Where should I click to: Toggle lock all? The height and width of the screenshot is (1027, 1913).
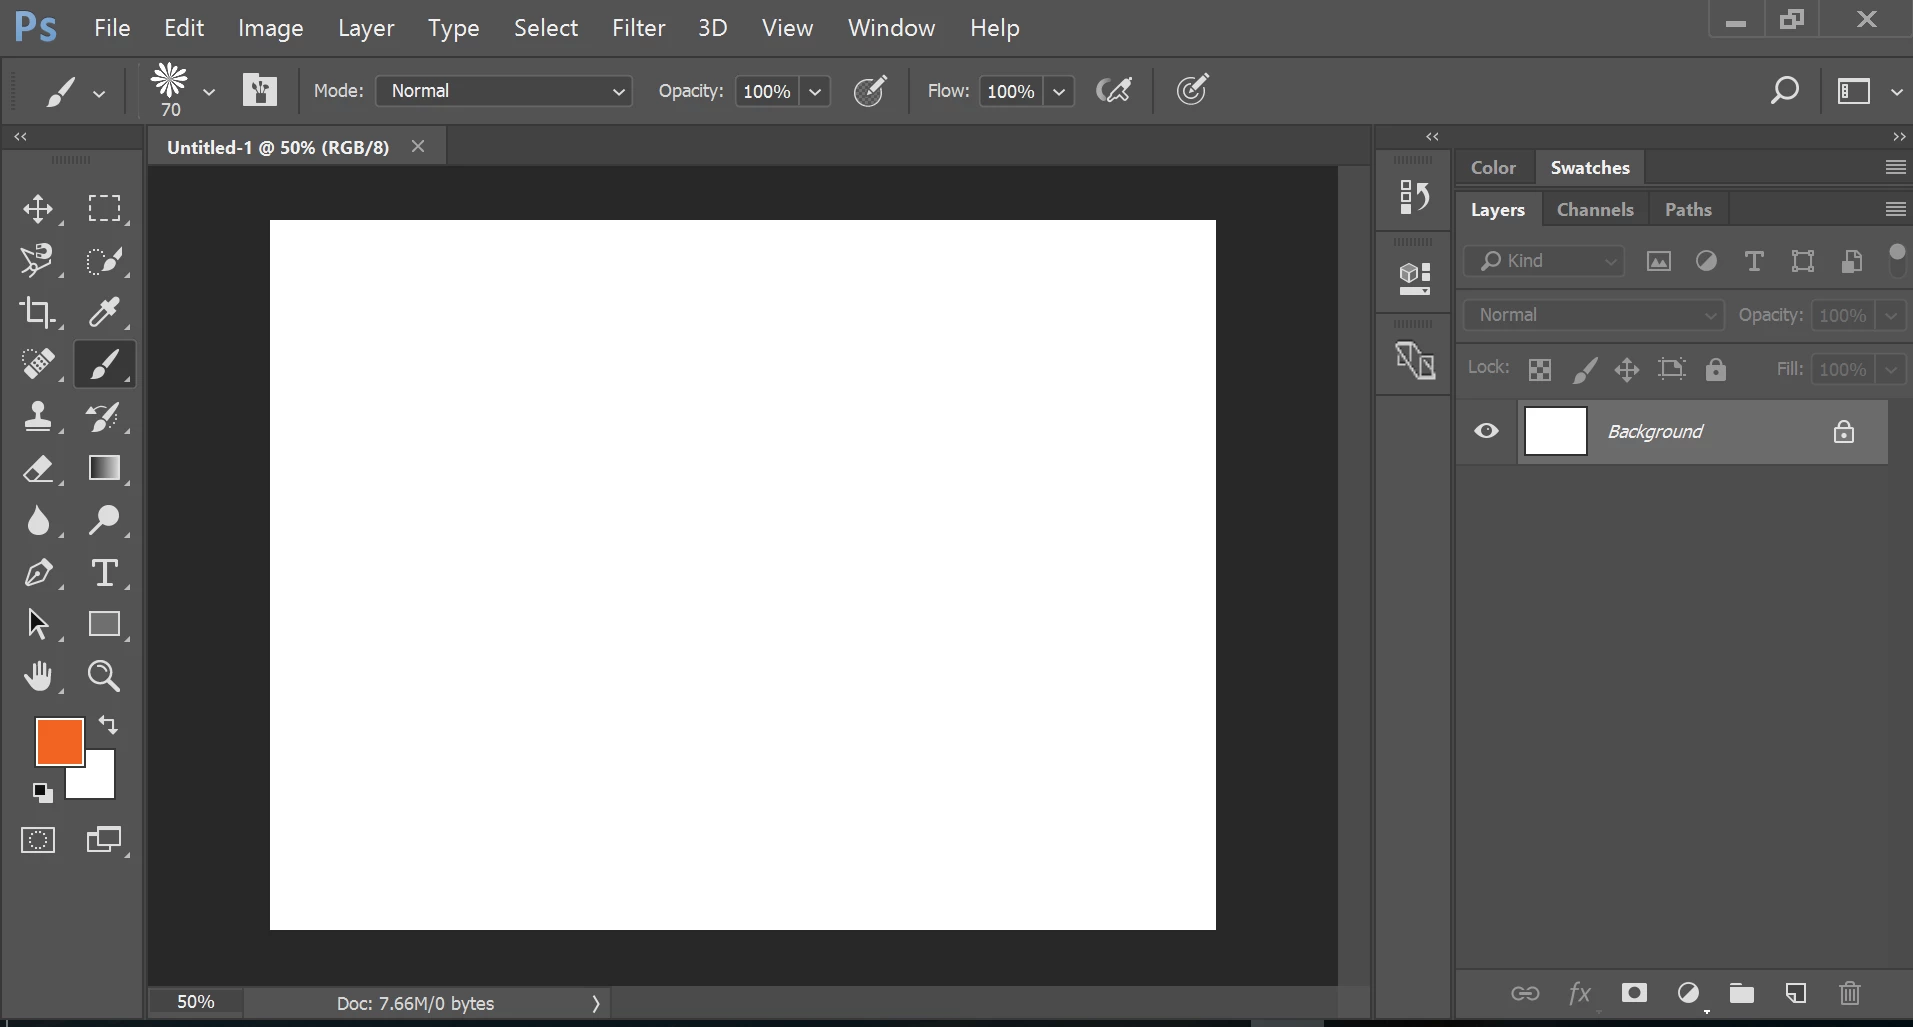[x=1716, y=369]
